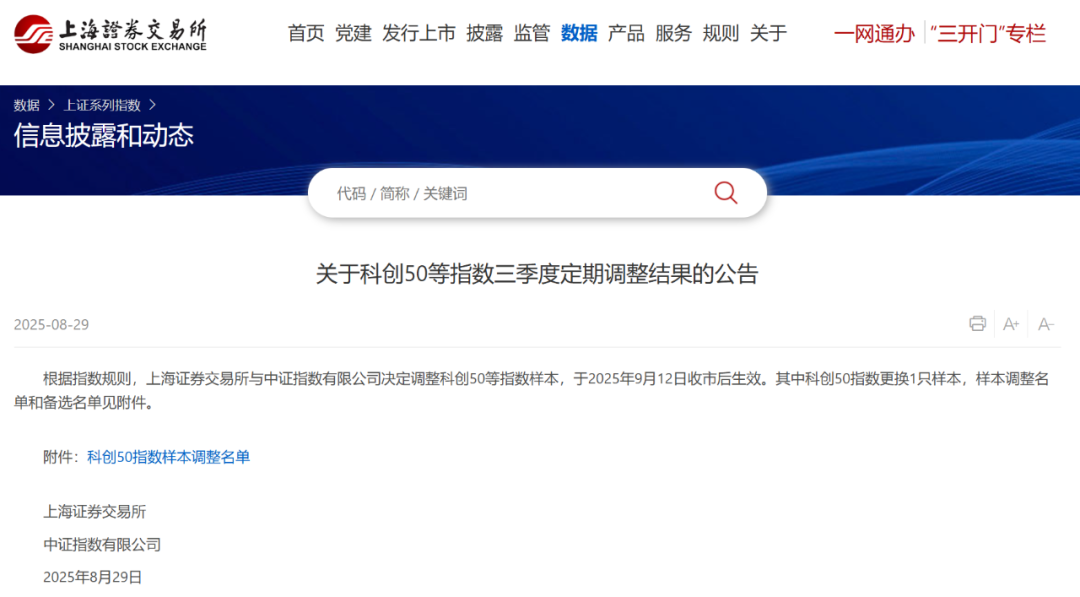
Task: Open the 披露 section
Action: (x=485, y=33)
